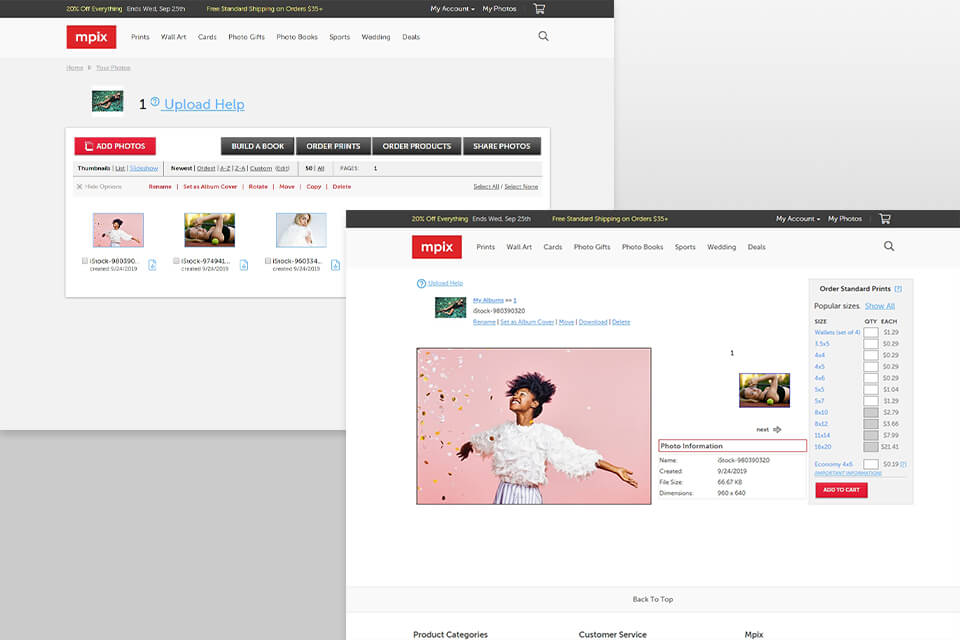The width and height of the screenshot is (960, 640).
Task: Click the Add to Cart button
Action: point(841,490)
